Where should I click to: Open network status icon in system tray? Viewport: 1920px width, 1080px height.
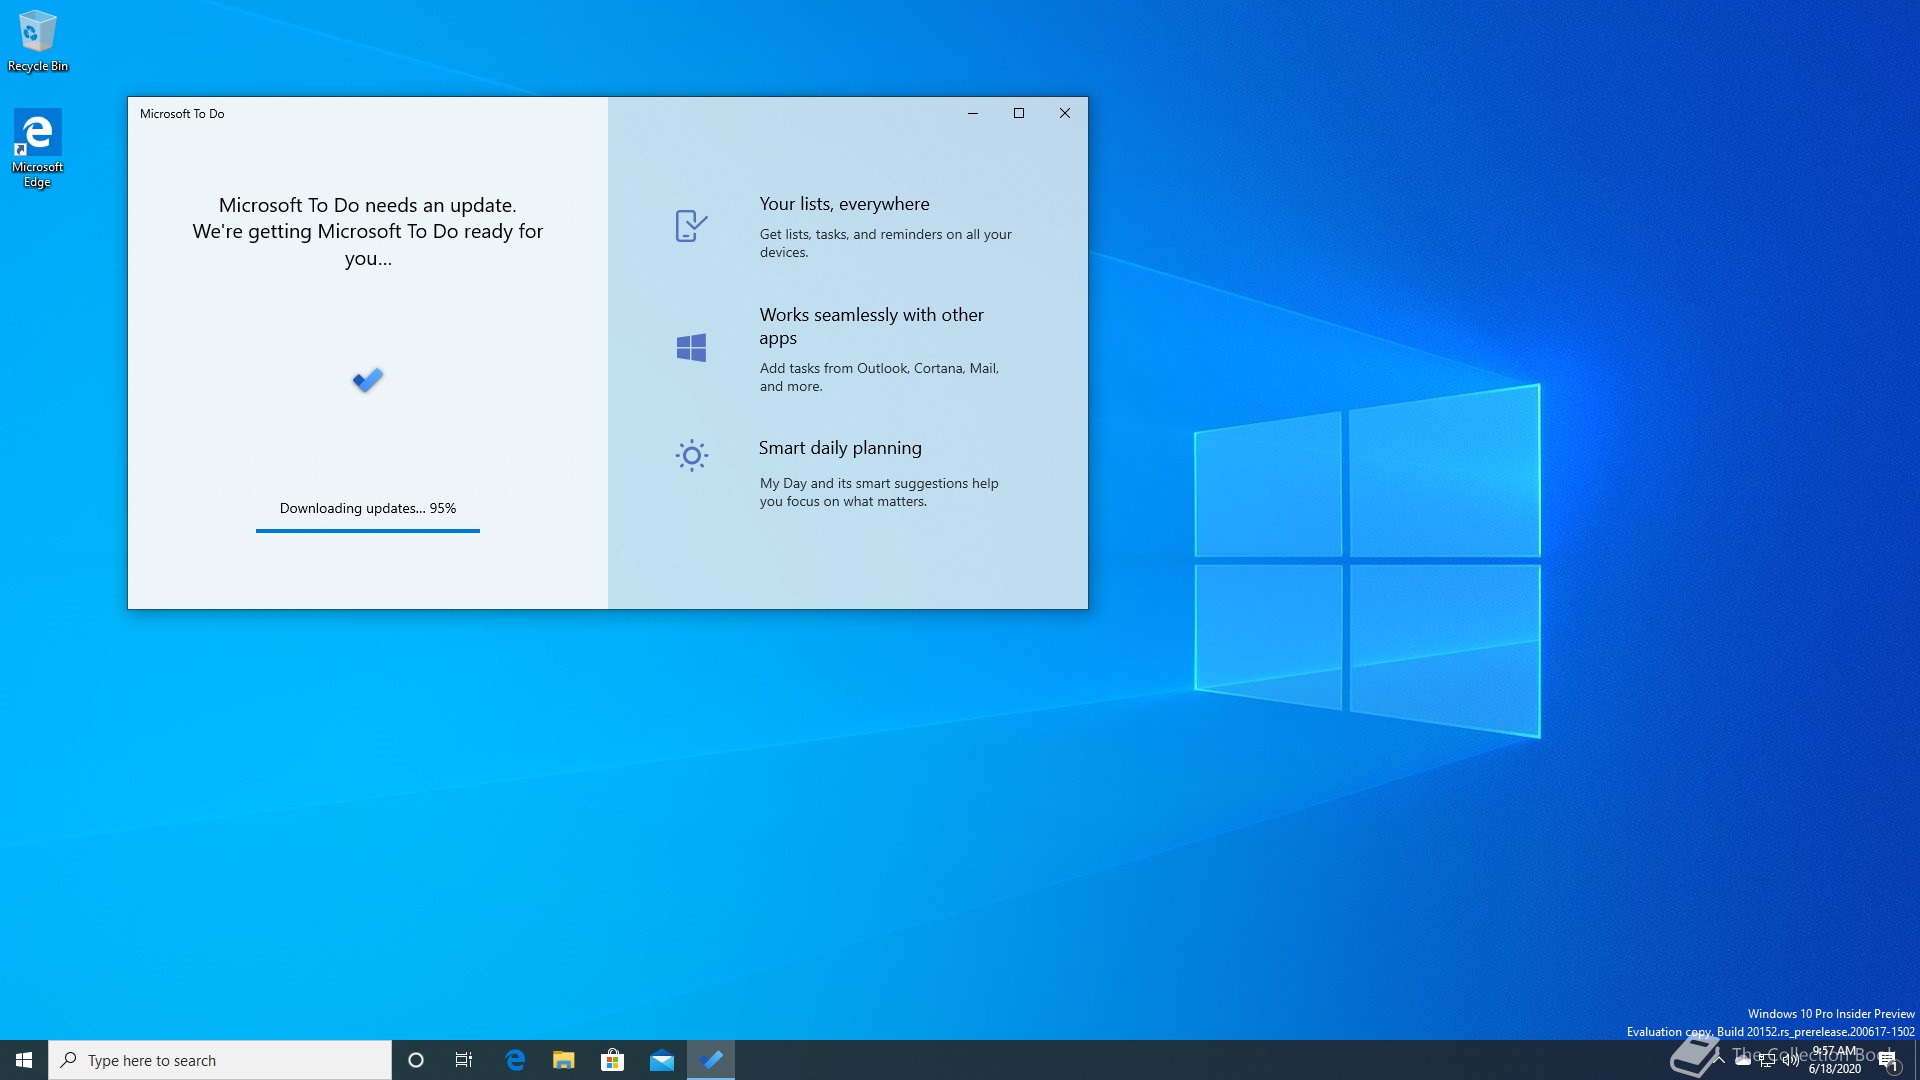pyautogui.click(x=1767, y=1060)
